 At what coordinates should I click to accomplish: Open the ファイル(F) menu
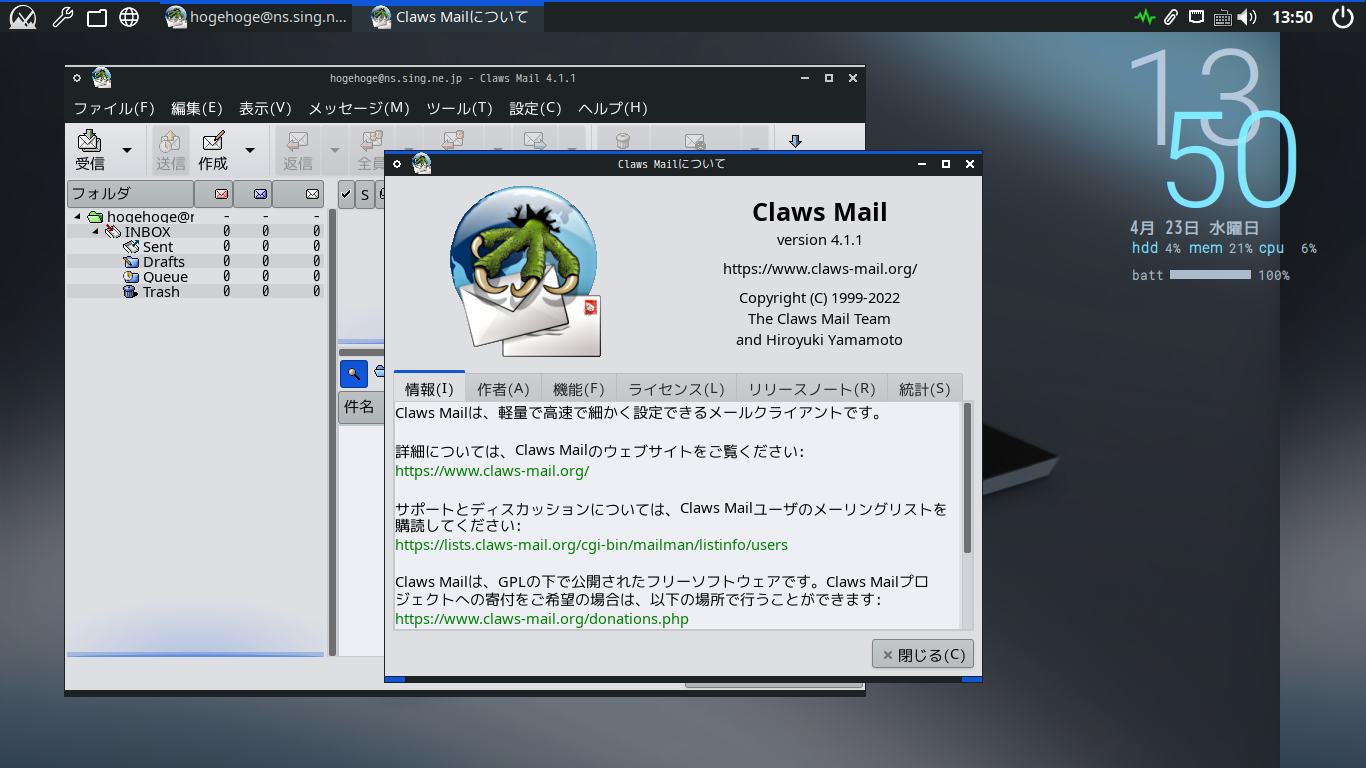coord(114,108)
